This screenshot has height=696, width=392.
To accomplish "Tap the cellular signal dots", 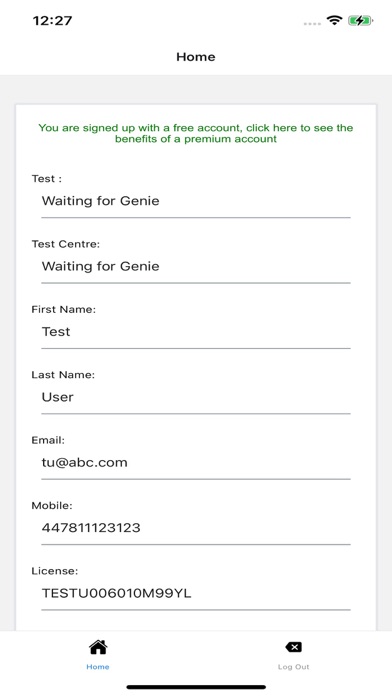I will coord(312,24).
